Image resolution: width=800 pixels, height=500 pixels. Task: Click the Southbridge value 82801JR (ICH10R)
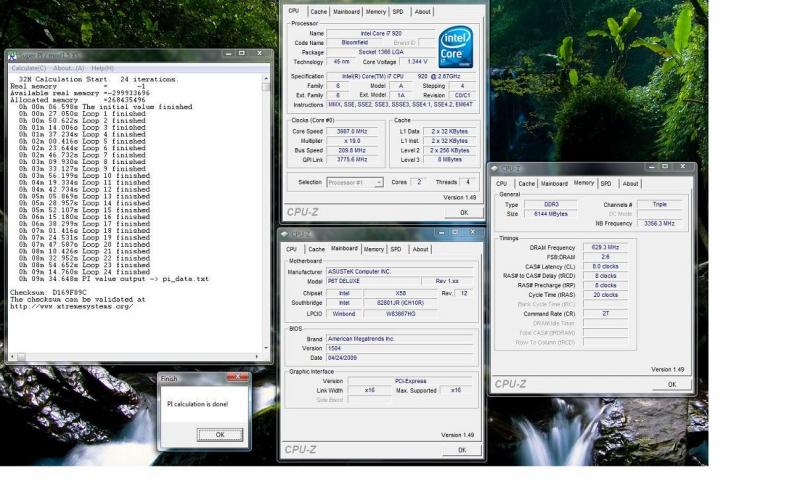[x=401, y=303]
